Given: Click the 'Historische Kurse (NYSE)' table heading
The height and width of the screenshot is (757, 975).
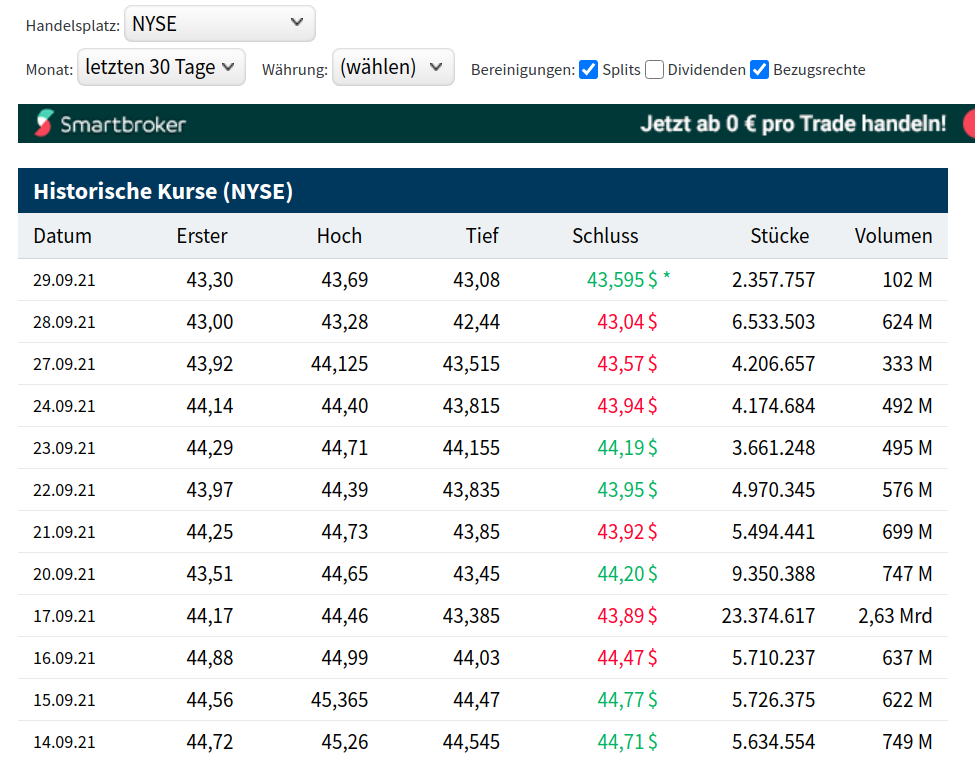Looking at the screenshot, I should (163, 191).
